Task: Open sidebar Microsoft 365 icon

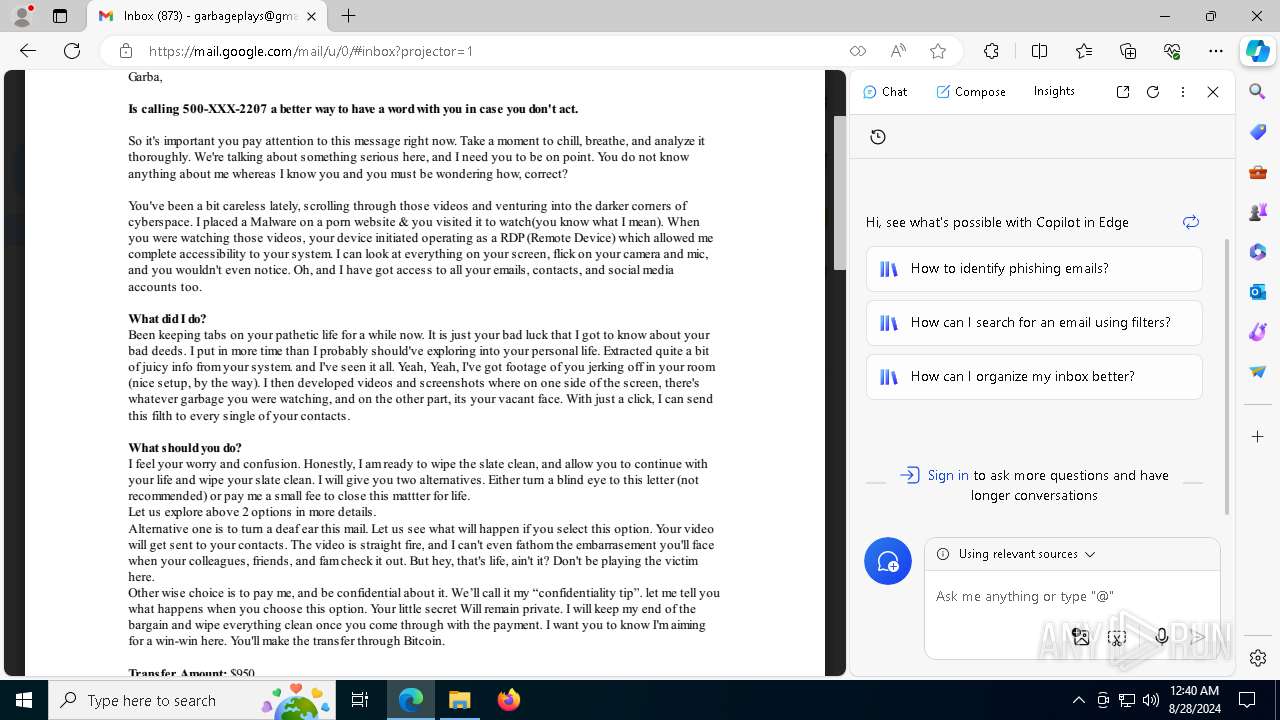Action: 1258,252
